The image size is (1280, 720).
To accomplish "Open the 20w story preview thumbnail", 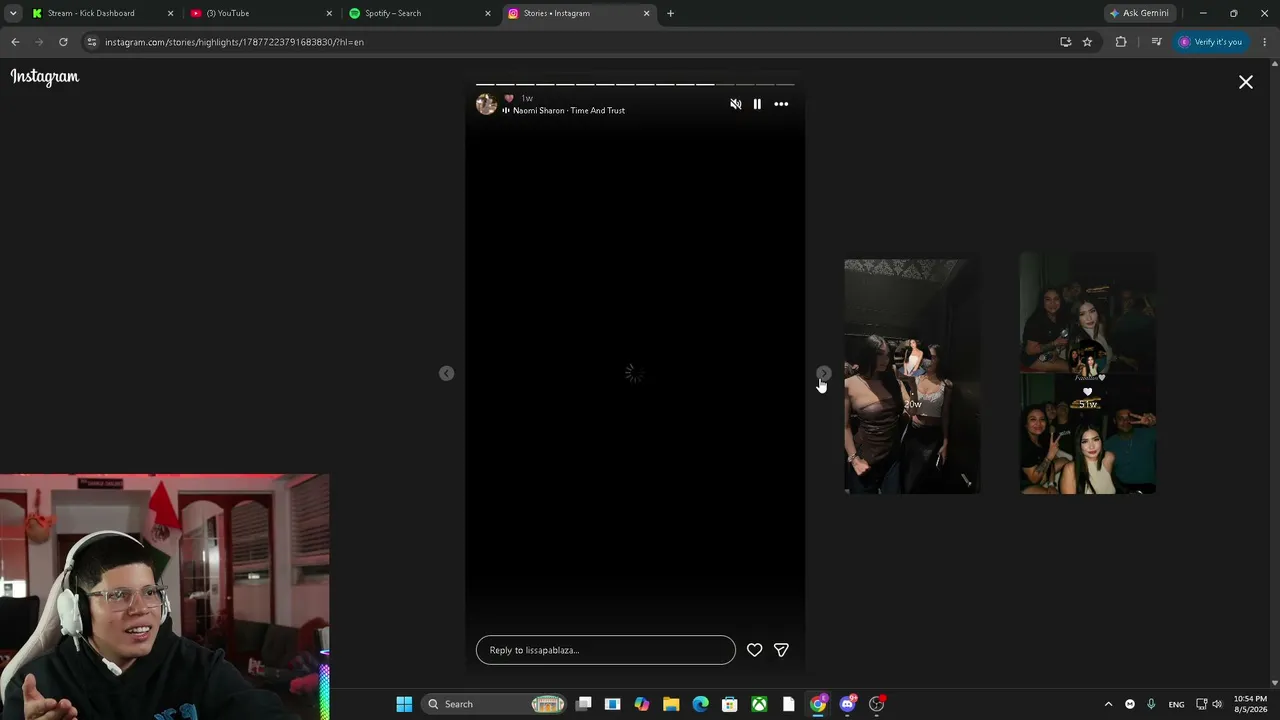I will pos(912,376).
